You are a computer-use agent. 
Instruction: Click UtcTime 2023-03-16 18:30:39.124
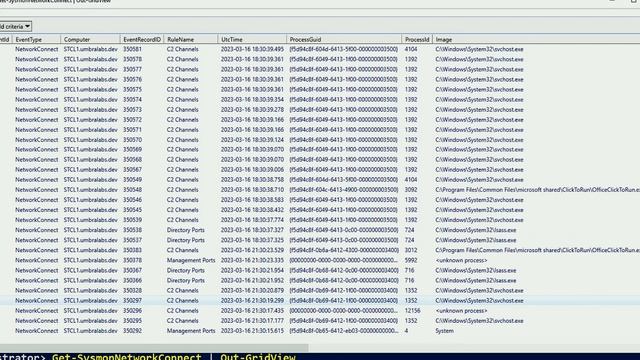click(252, 140)
